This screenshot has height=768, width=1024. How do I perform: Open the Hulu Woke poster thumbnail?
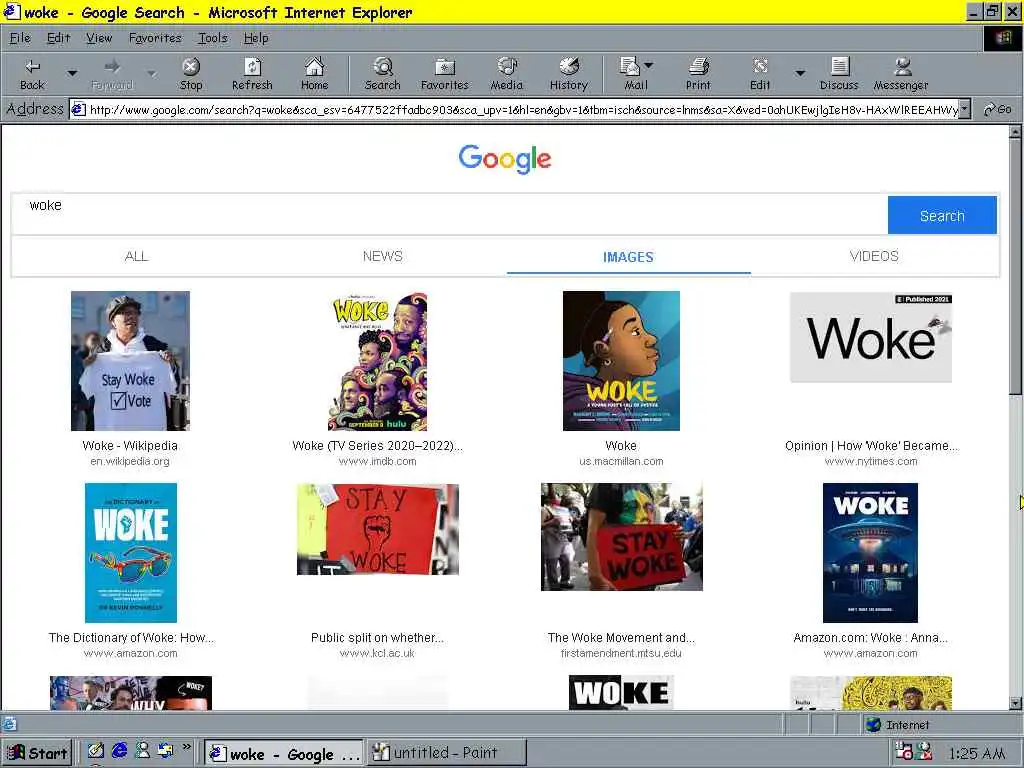click(377, 360)
